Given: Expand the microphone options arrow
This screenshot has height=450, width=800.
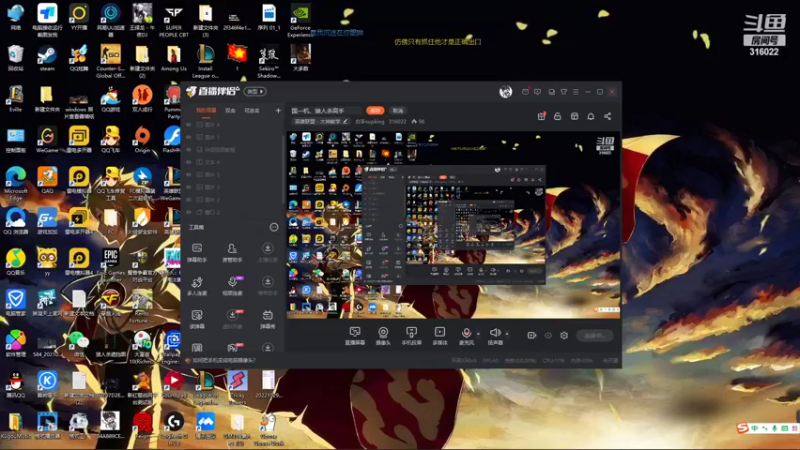Looking at the screenshot, I should (x=478, y=334).
